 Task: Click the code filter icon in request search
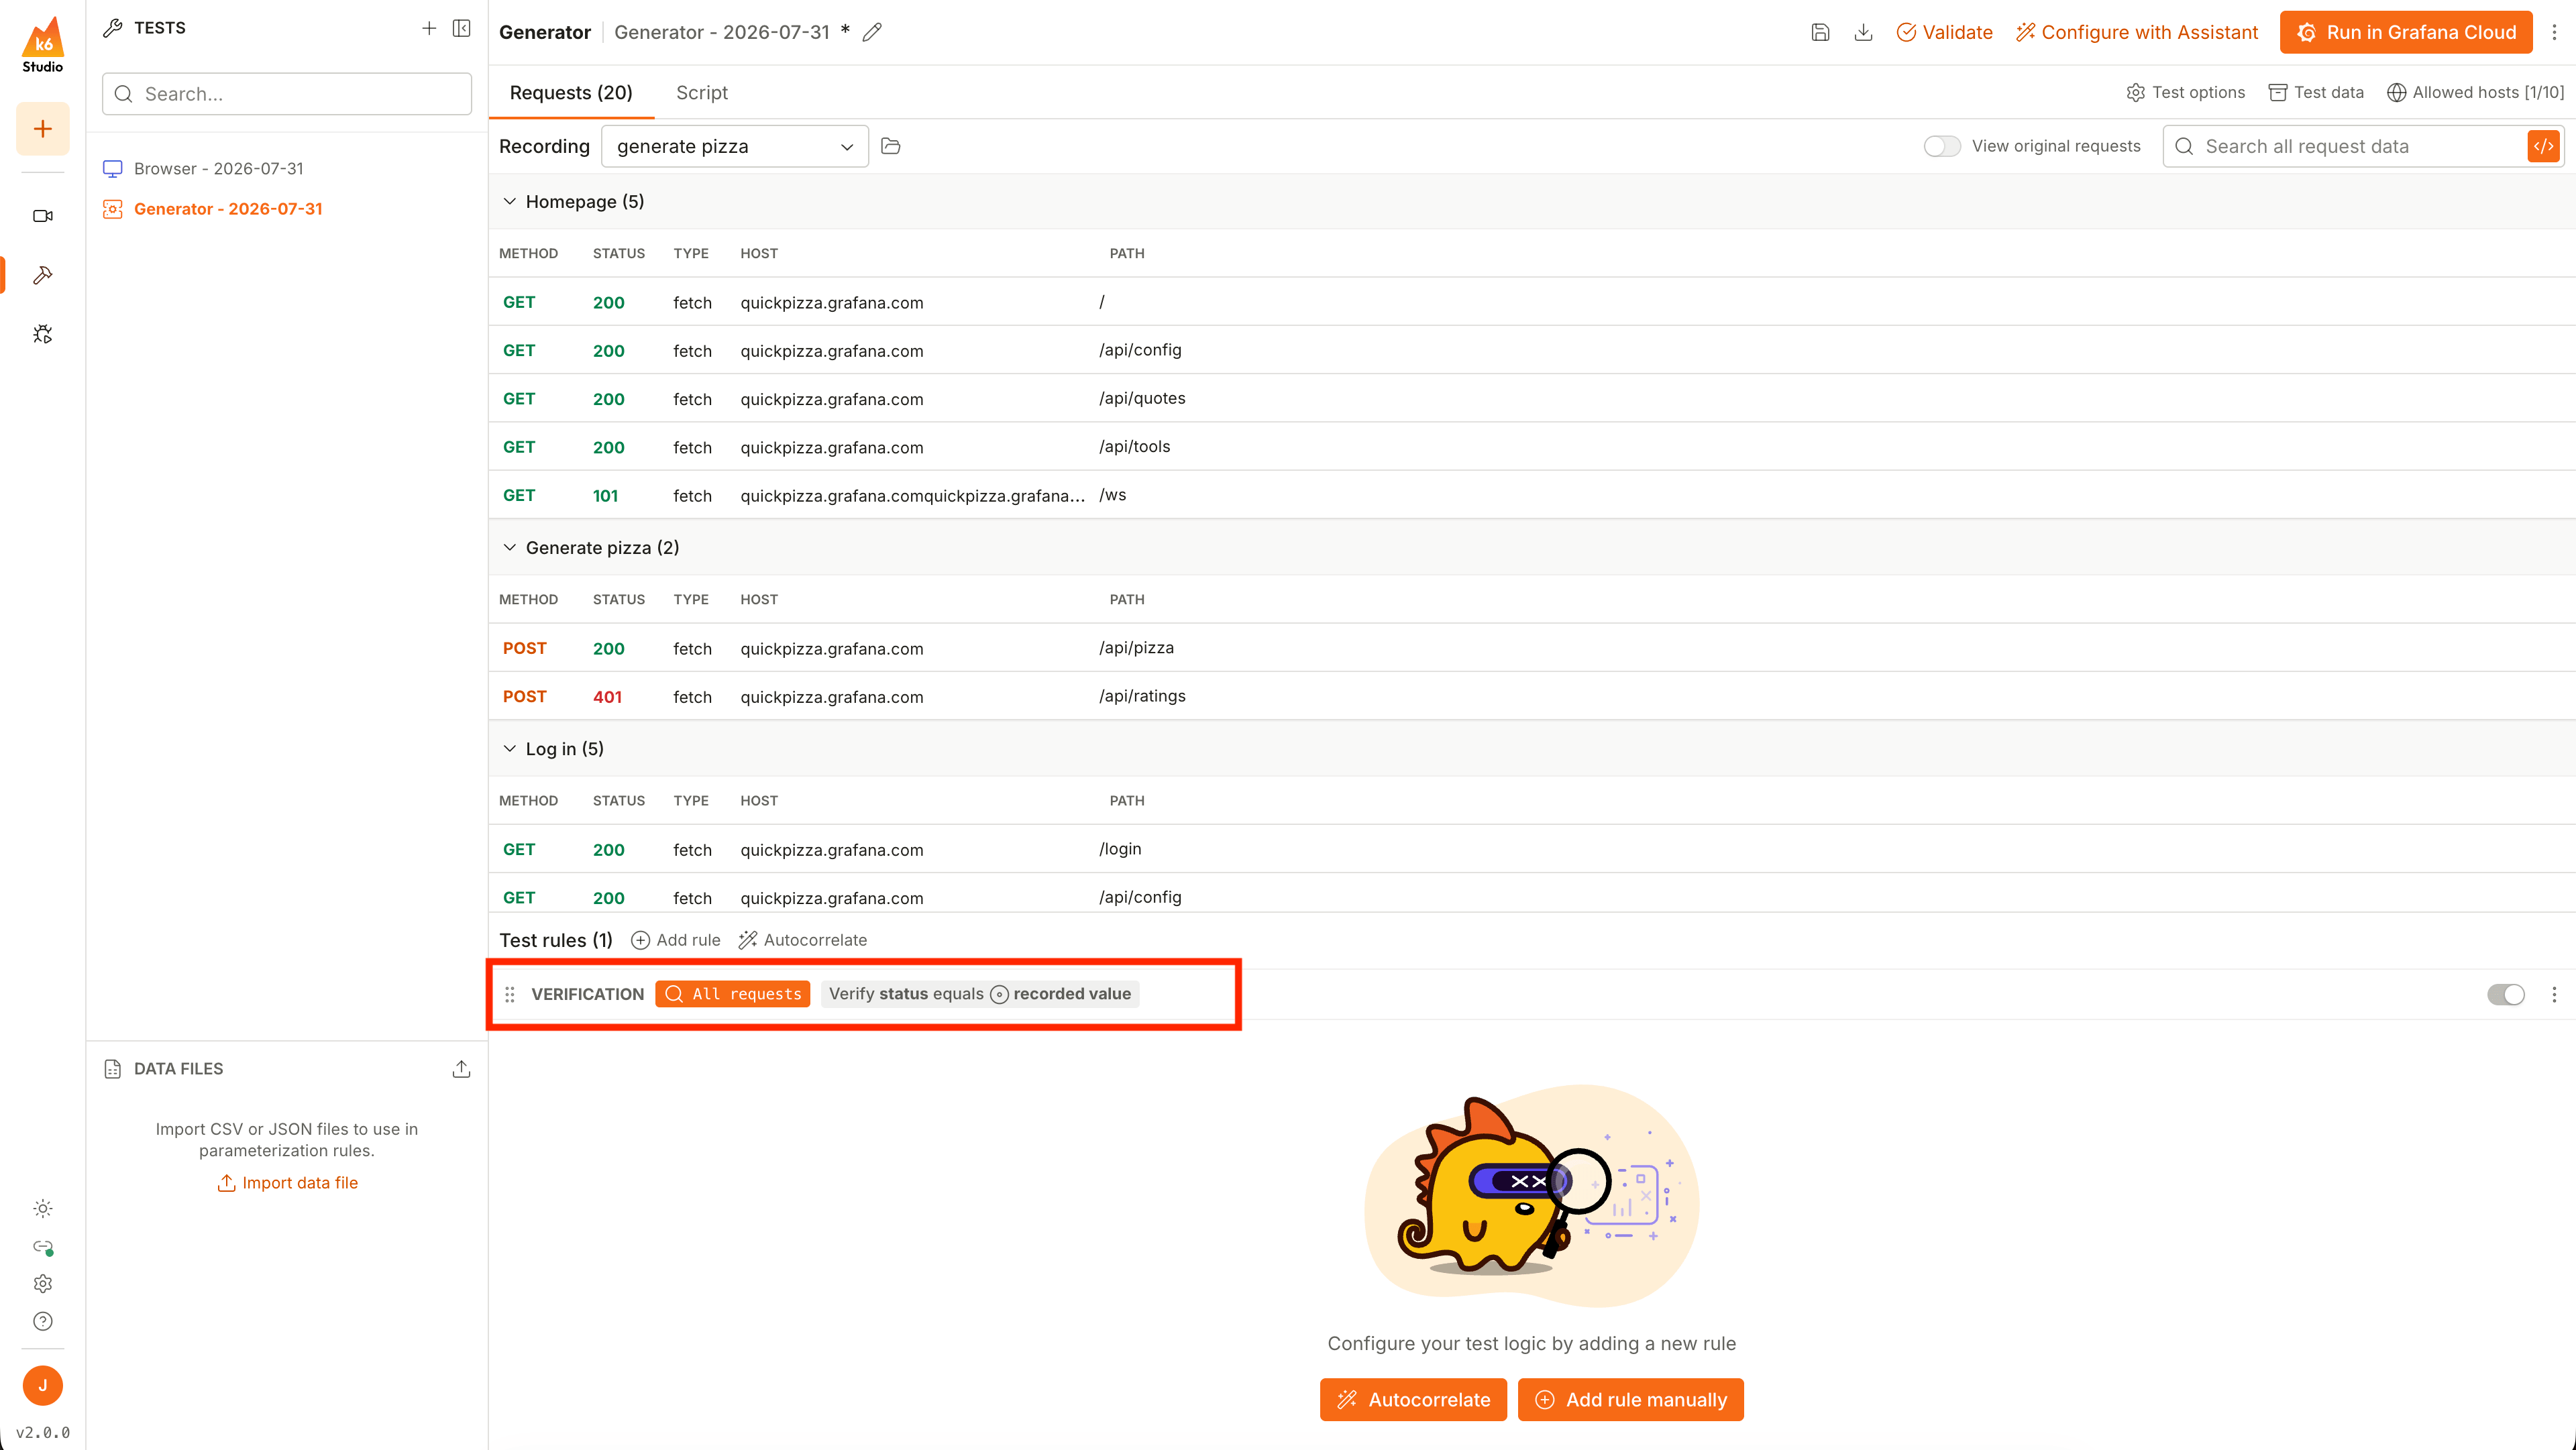pyautogui.click(x=2544, y=146)
